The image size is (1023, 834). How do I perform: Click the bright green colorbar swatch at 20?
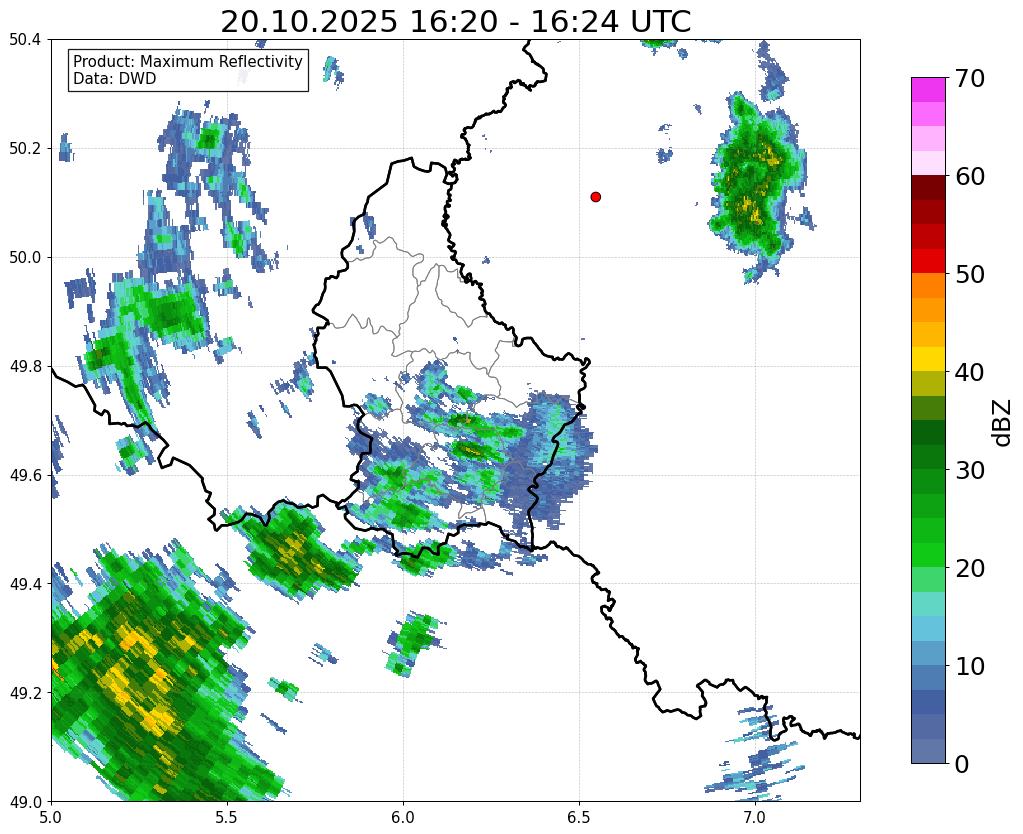[x=928, y=555]
